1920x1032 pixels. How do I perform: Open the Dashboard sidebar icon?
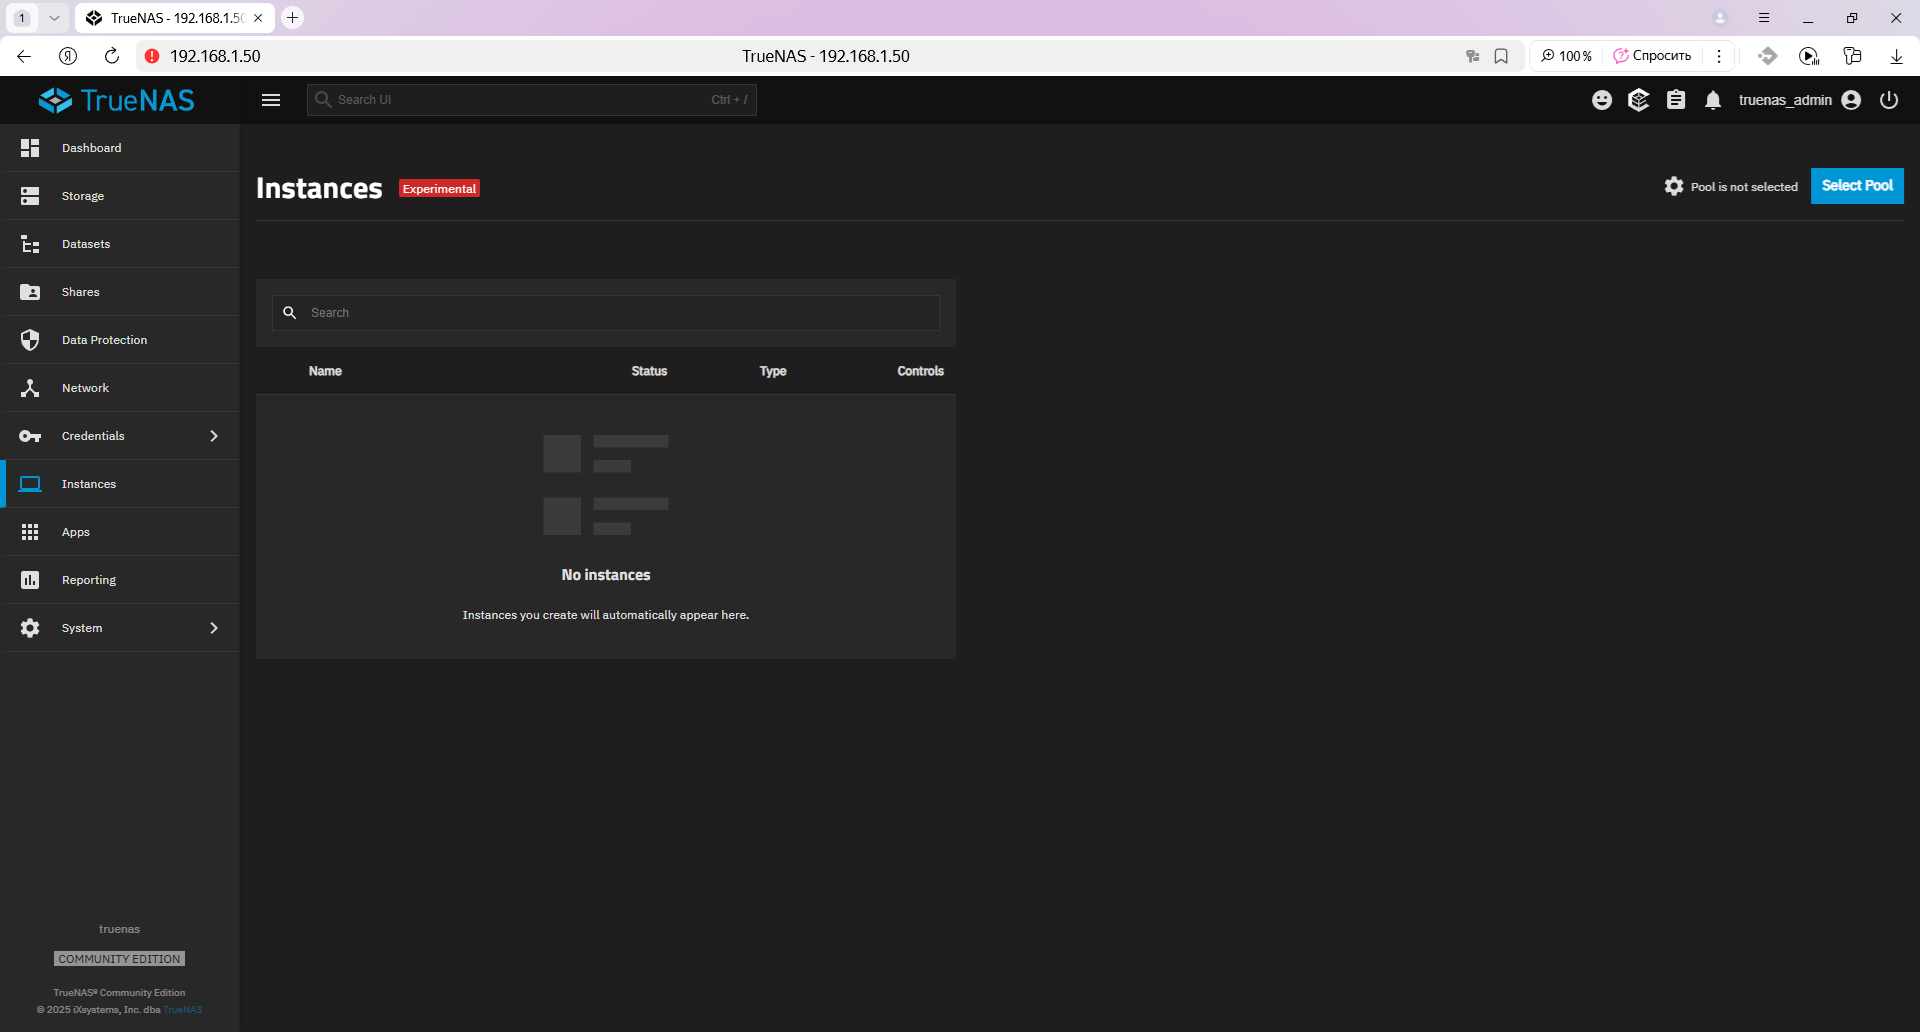click(x=30, y=148)
